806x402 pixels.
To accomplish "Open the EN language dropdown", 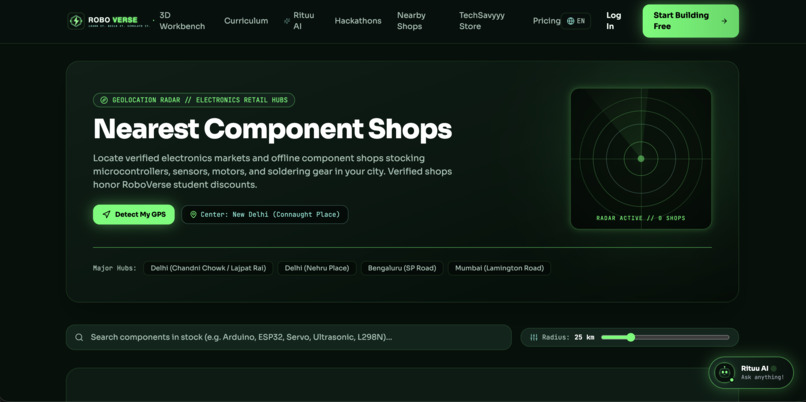I will pos(576,21).
